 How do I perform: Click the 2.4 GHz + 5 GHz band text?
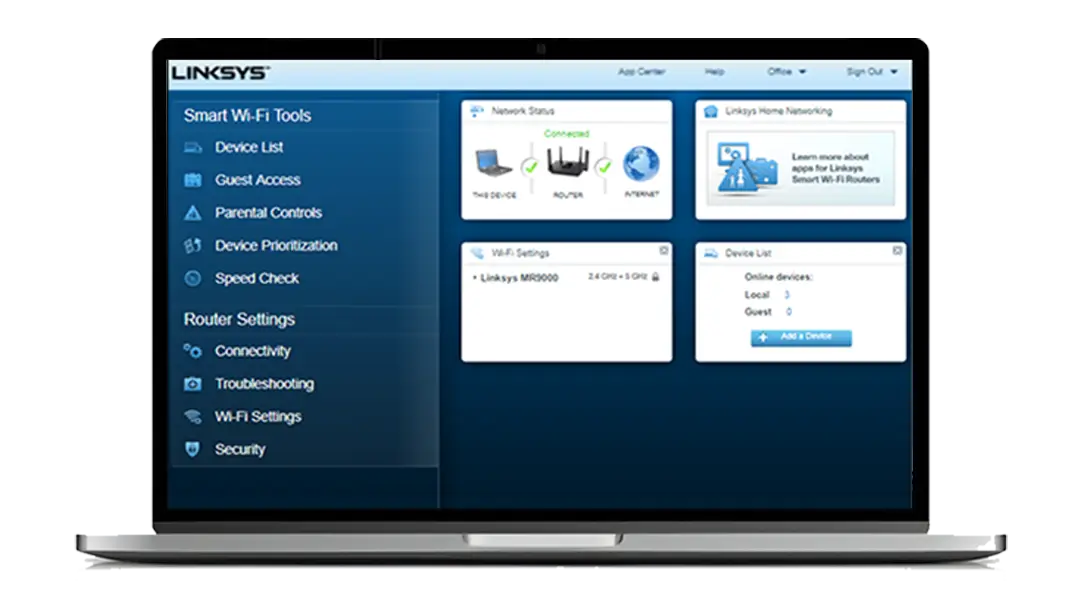(x=618, y=277)
